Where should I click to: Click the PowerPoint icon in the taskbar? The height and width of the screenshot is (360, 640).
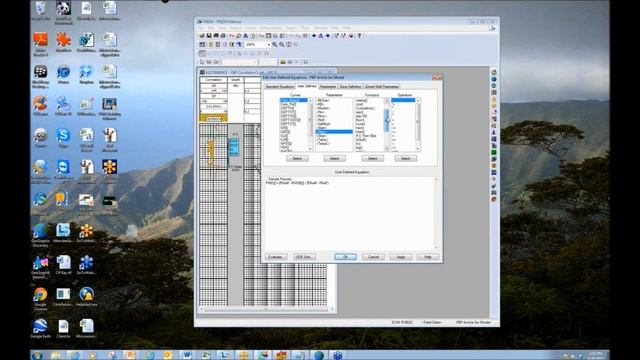pos(131,355)
